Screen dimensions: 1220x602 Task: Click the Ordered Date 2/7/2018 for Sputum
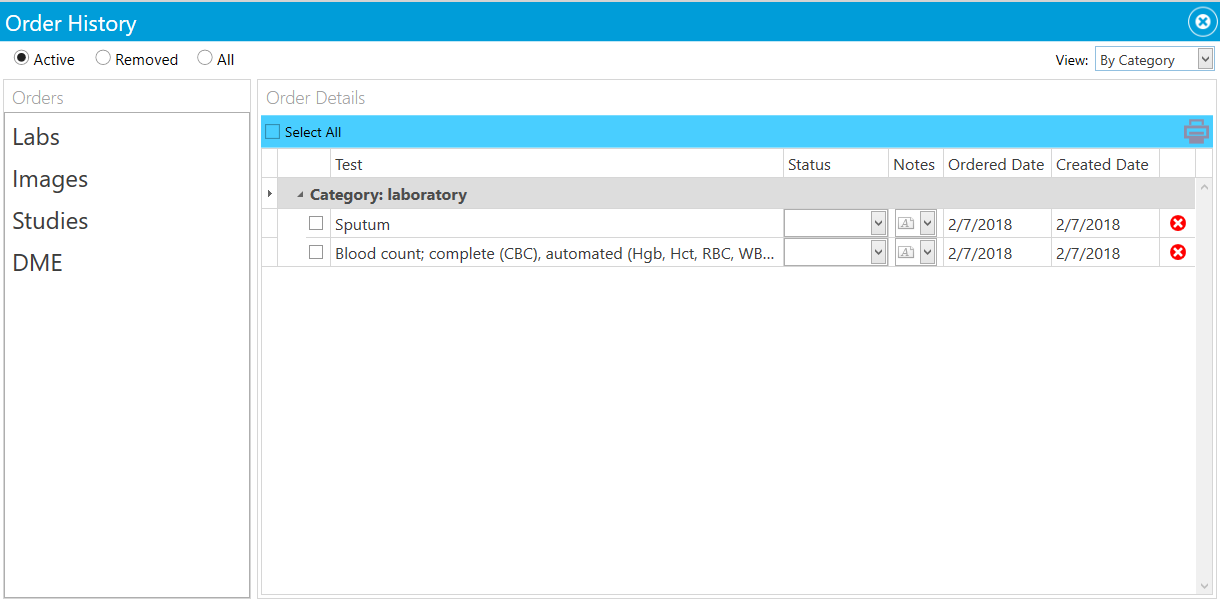click(x=980, y=224)
